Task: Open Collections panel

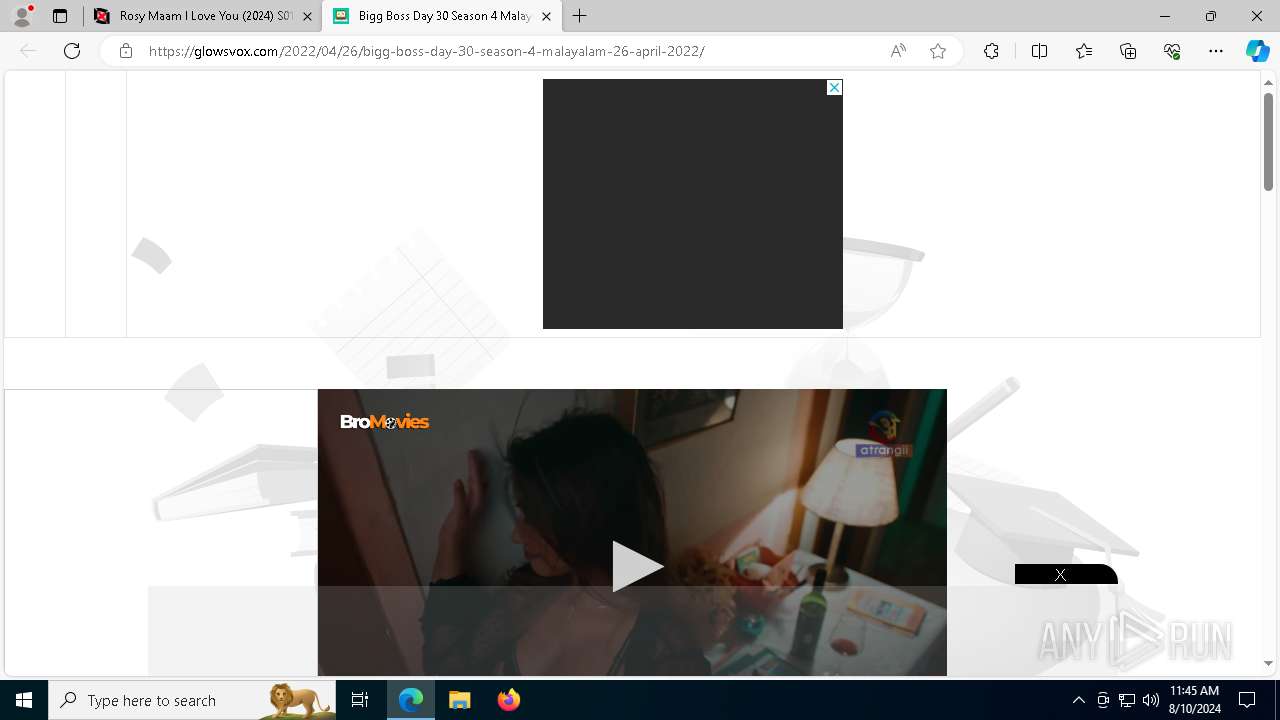Action: pyautogui.click(x=1128, y=51)
